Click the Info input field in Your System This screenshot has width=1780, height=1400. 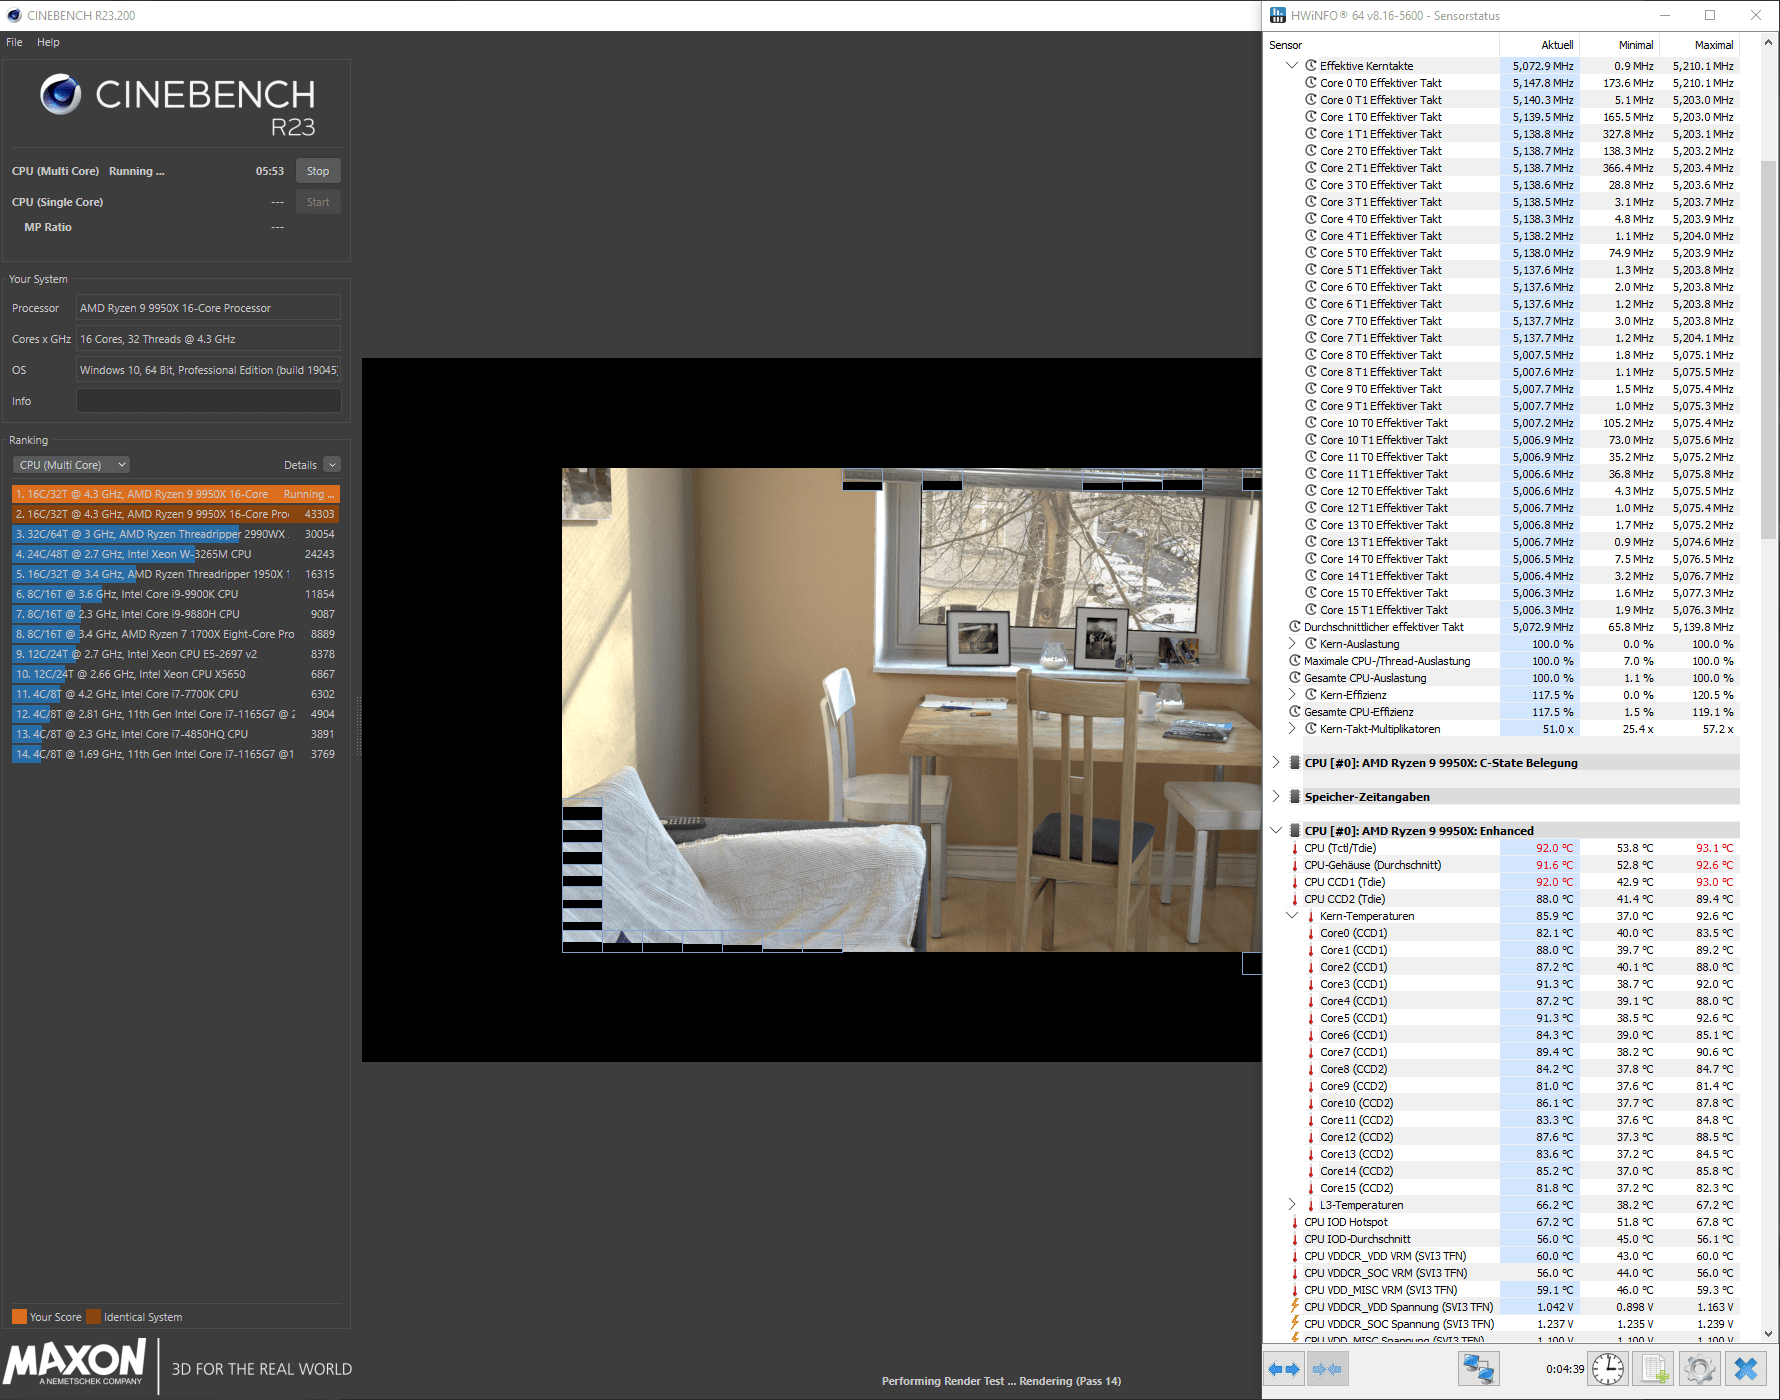(x=209, y=401)
